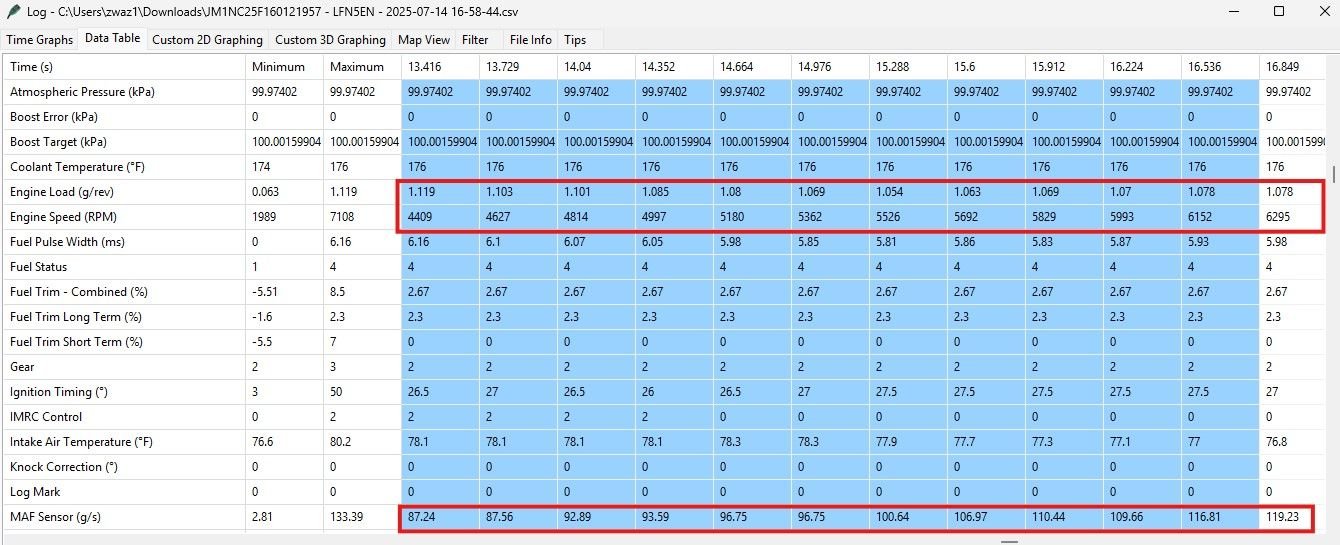This screenshot has height=545, width=1340.
Task: Click the Minimum column header
Action: click(x=278, y=67)
